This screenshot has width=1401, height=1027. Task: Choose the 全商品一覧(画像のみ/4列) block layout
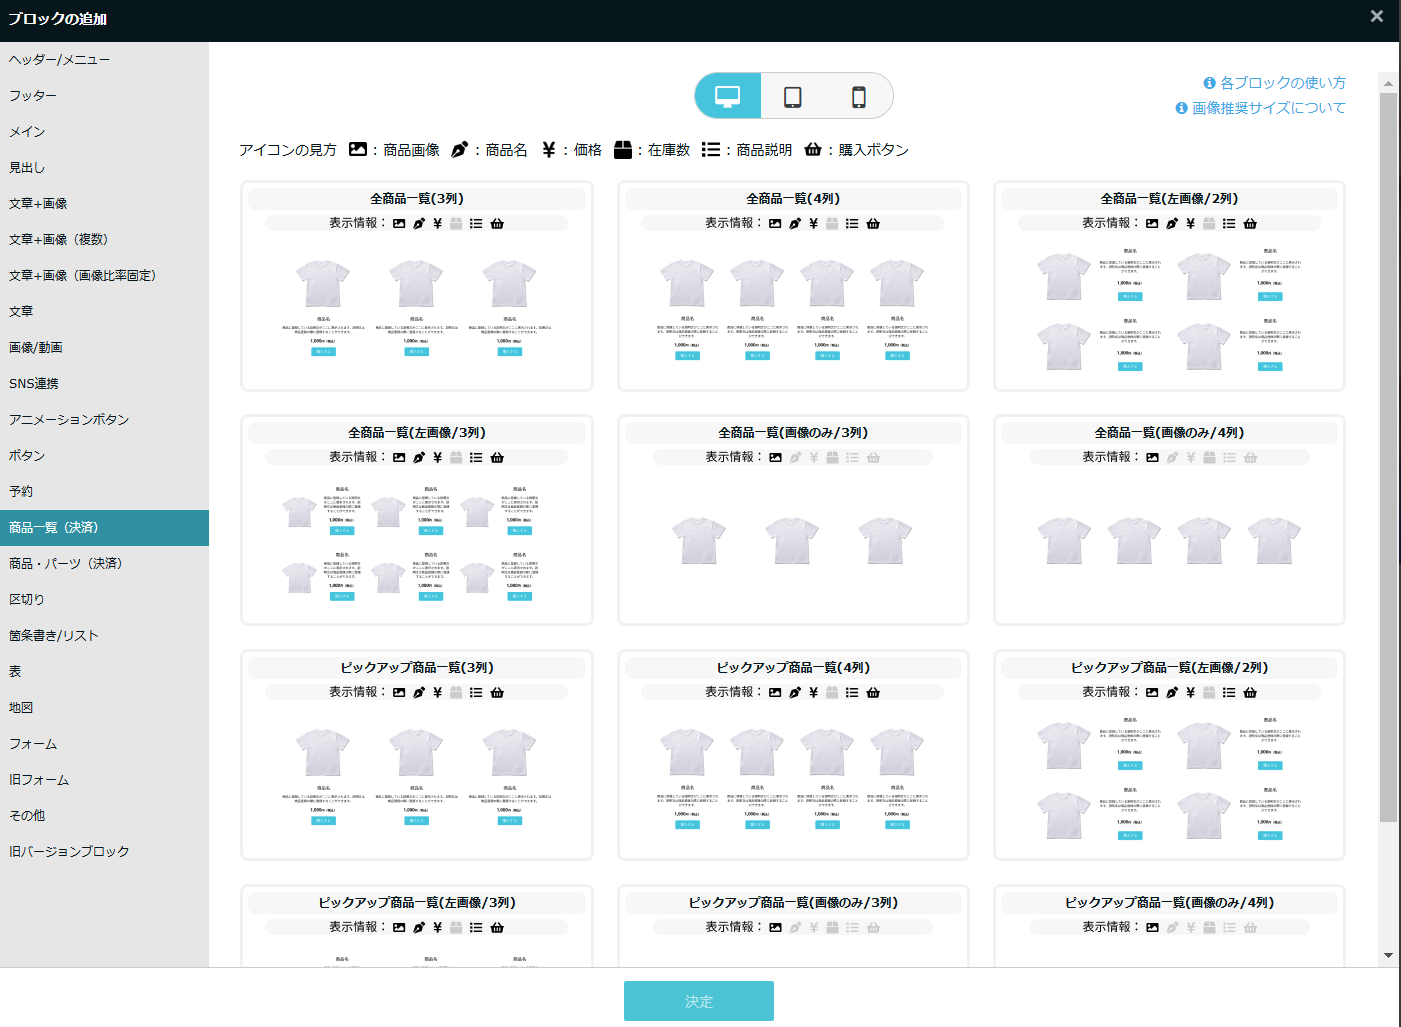pyautogui.click(x=1169, y=520)
